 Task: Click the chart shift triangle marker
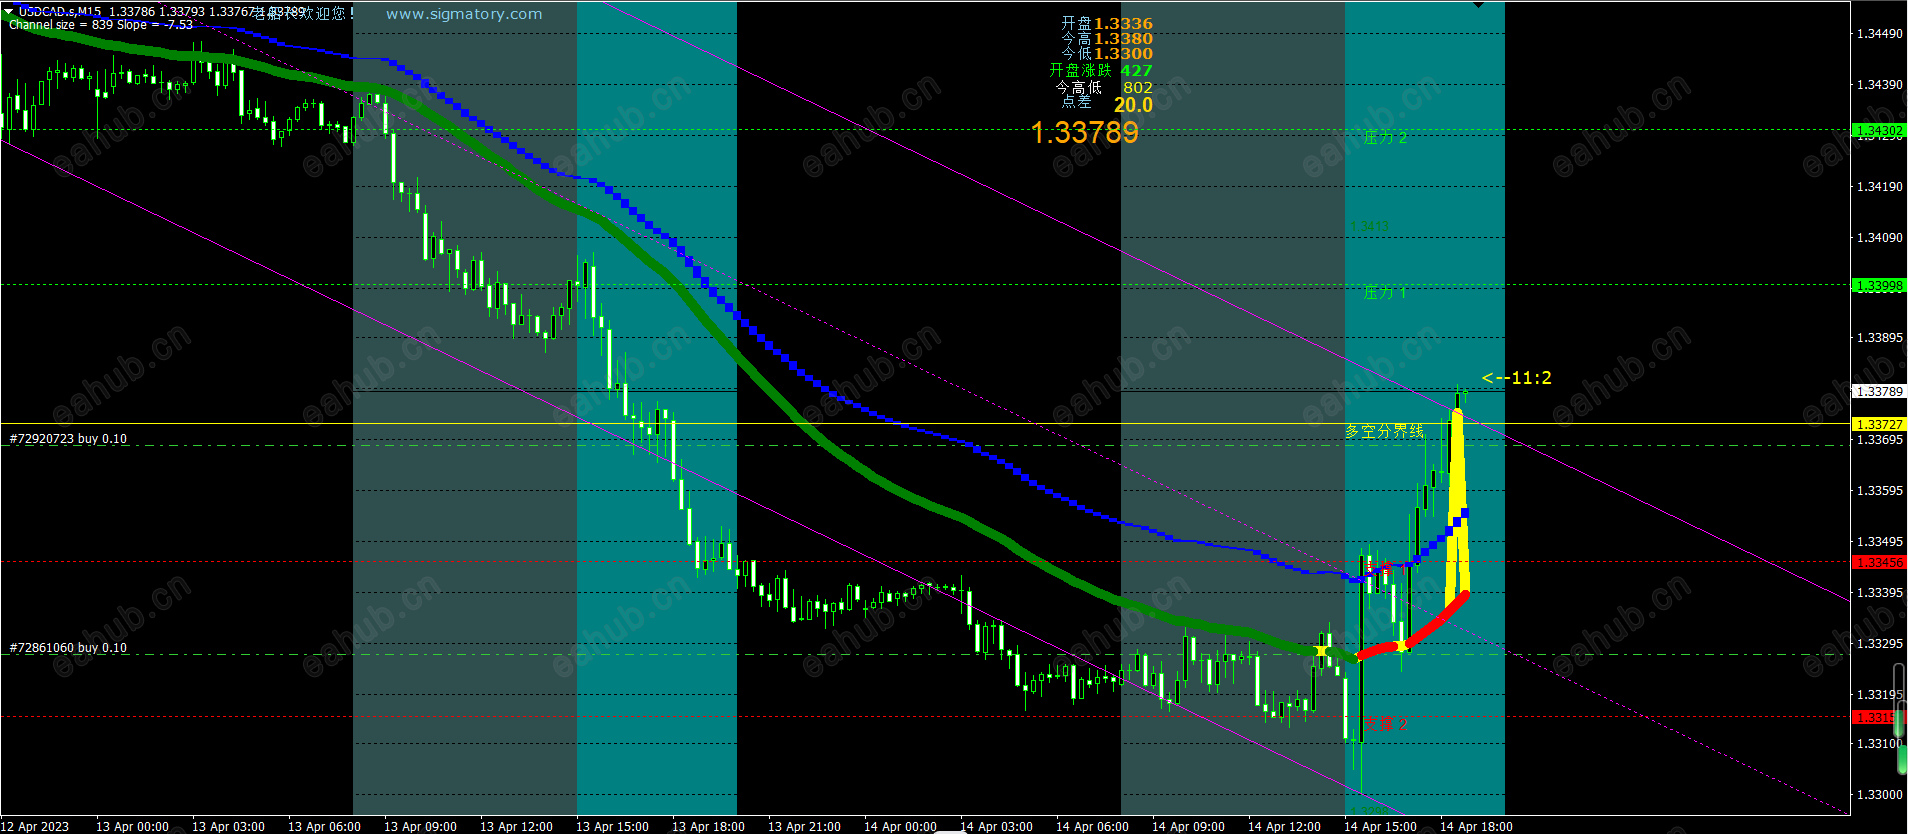pyautogui.click(x=1478, y=5)
